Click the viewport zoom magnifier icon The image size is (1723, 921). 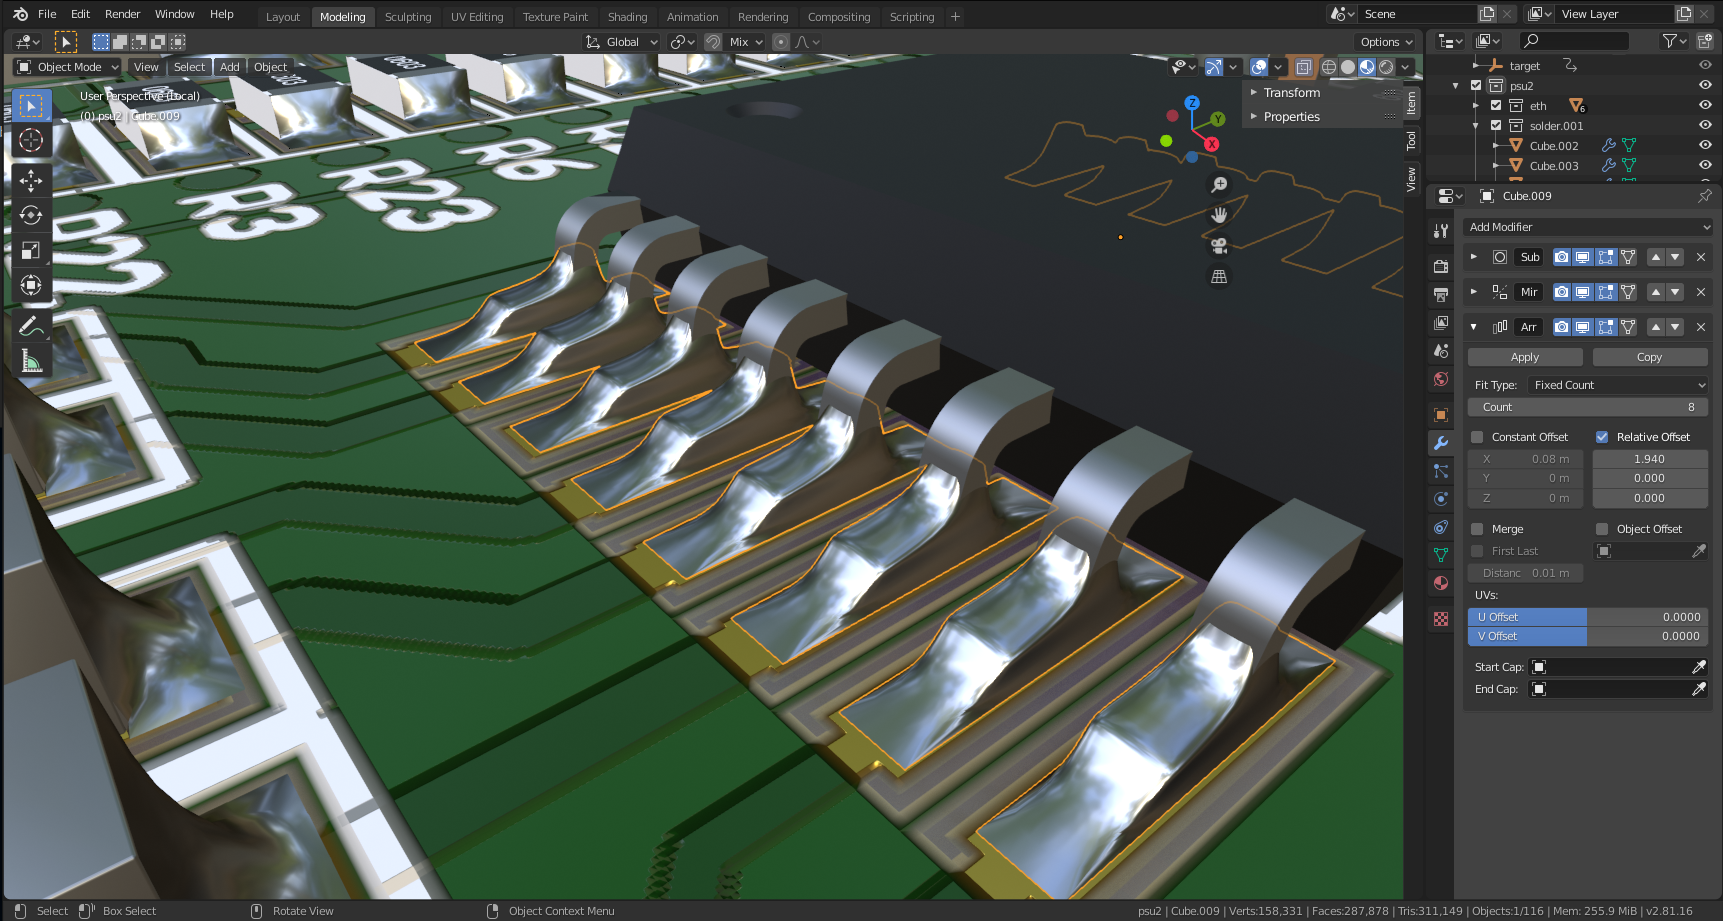click(1219, 185)
